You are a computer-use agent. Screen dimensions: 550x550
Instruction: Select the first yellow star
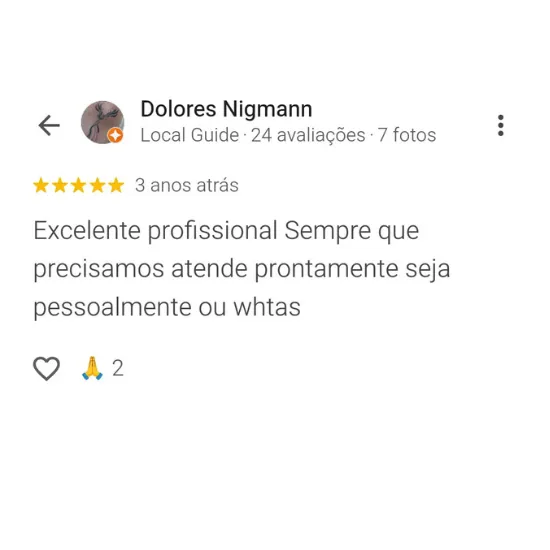[x=41, y=185]
